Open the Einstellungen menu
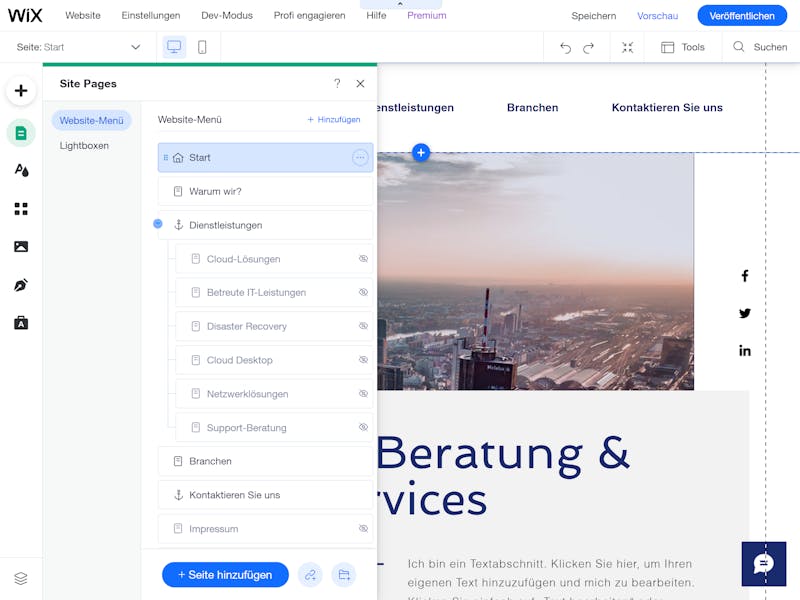 click(x=151, y=15)
